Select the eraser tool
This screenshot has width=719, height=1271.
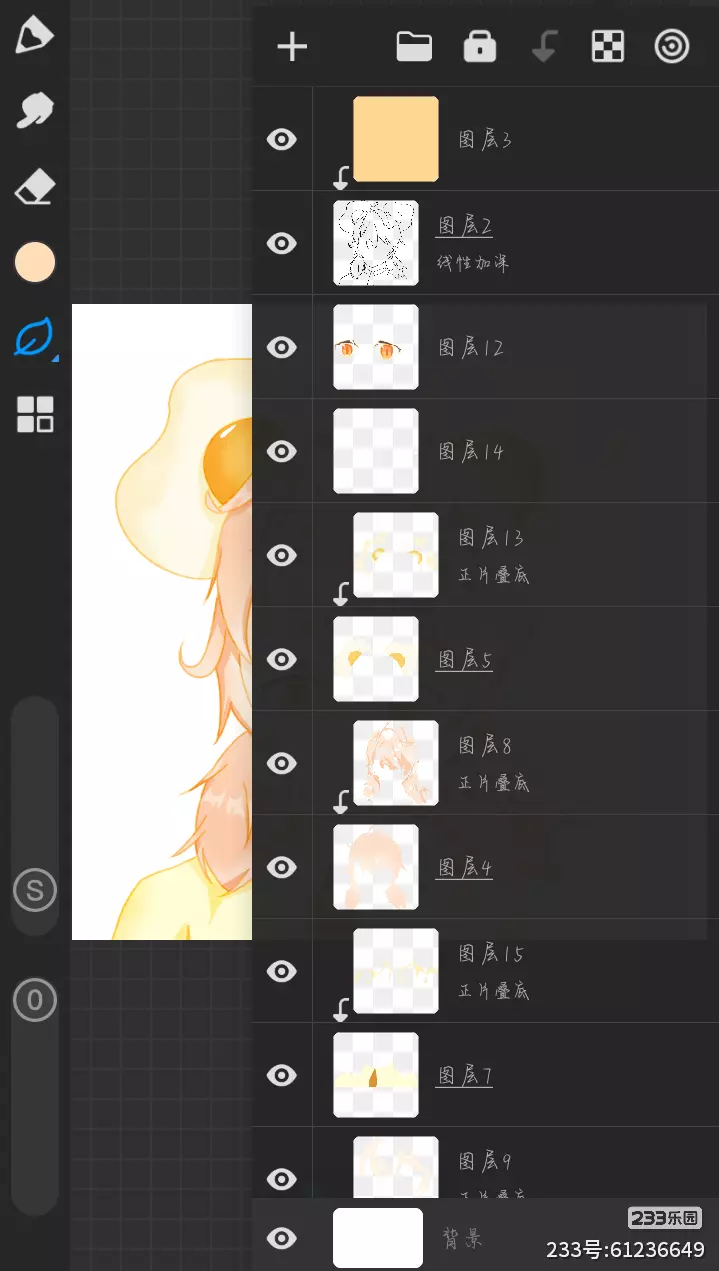click(34, 187)
